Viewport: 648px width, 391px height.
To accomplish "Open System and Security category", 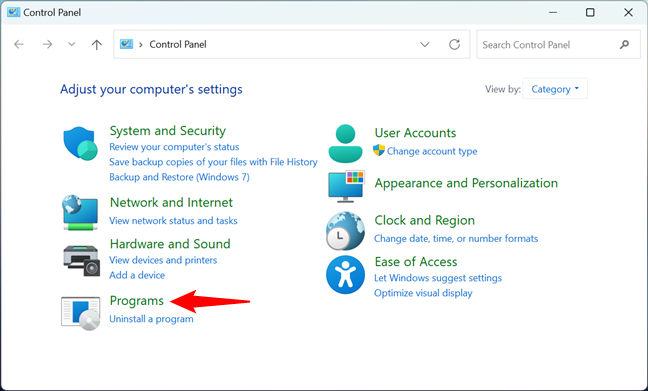I will (167, 131).
